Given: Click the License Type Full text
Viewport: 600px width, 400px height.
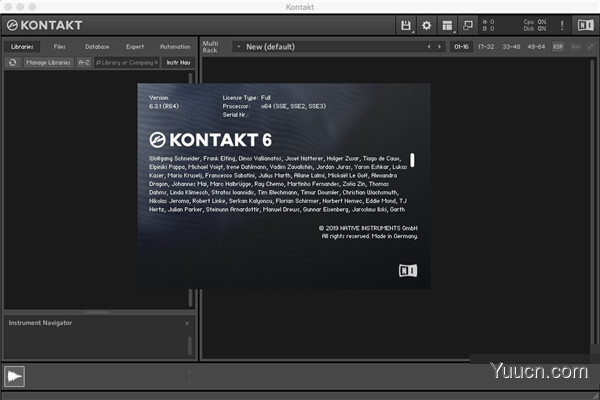Looking at the screenshot, I should [246, 98].
